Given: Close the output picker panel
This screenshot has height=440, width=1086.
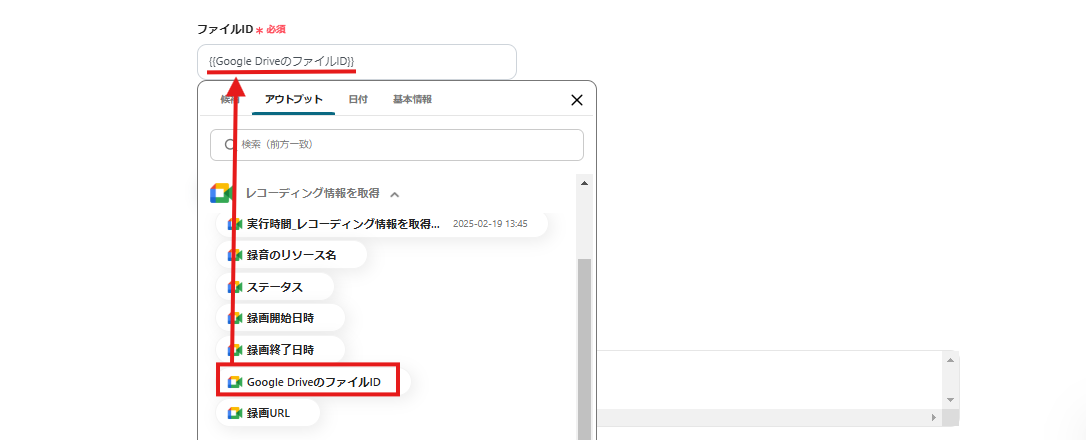Looking at the screenshot, I should click(x=576, y=100).
